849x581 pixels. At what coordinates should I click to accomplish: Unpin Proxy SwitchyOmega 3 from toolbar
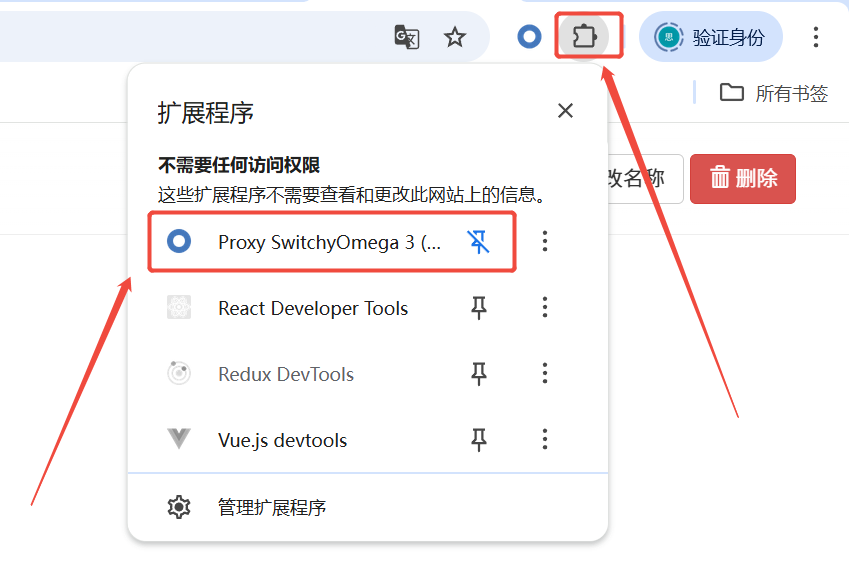pos(479,241)
